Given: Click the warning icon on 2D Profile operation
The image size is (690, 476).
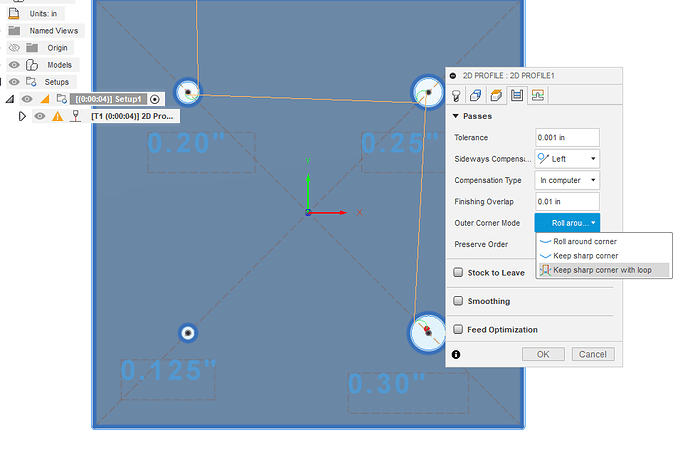Looking at the screenshot, I should pos(57,116).
